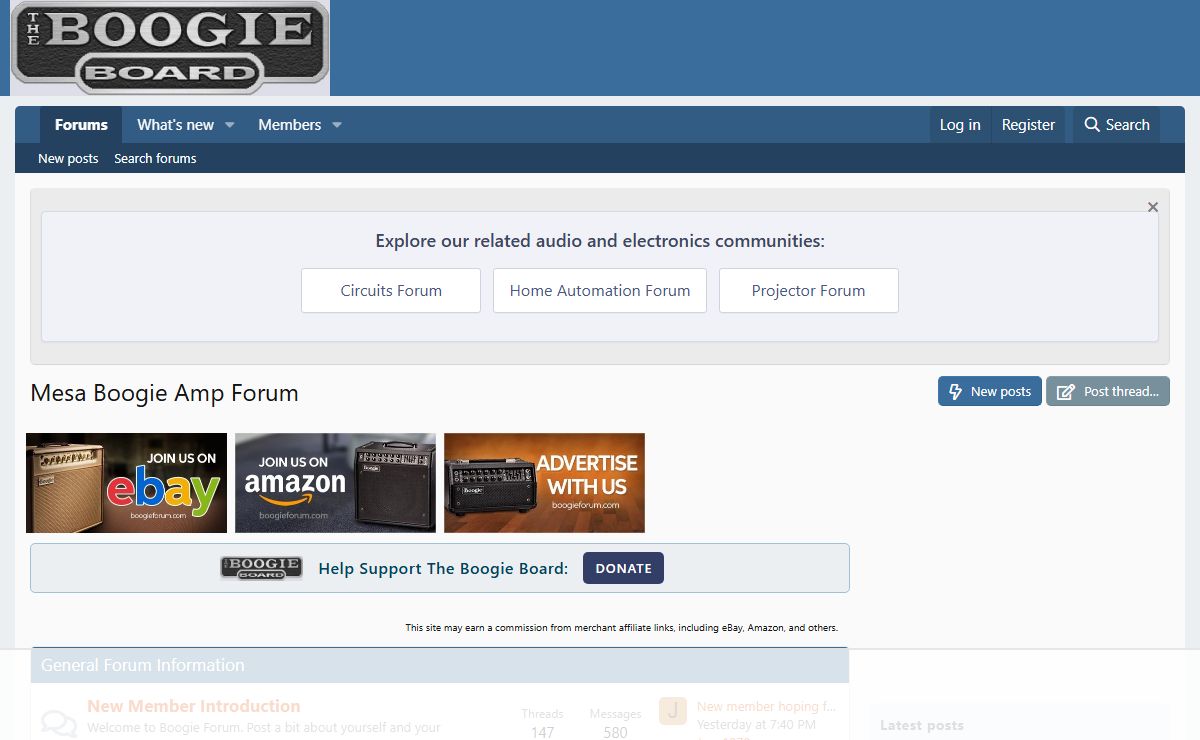Screen dimensions: 1200x740
Task: Click the Post thread button
Action: (1108, 391)
